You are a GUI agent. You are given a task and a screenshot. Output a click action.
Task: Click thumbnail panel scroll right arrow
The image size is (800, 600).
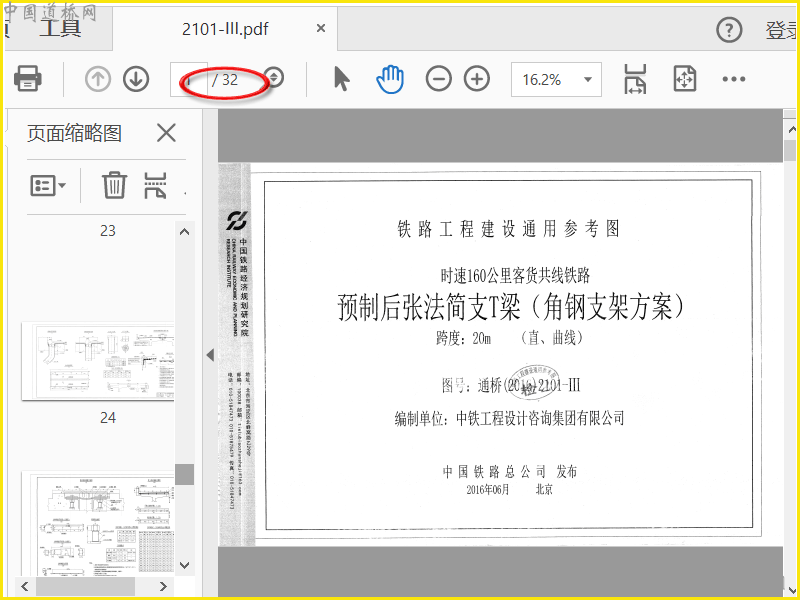(x=163, y=586)
